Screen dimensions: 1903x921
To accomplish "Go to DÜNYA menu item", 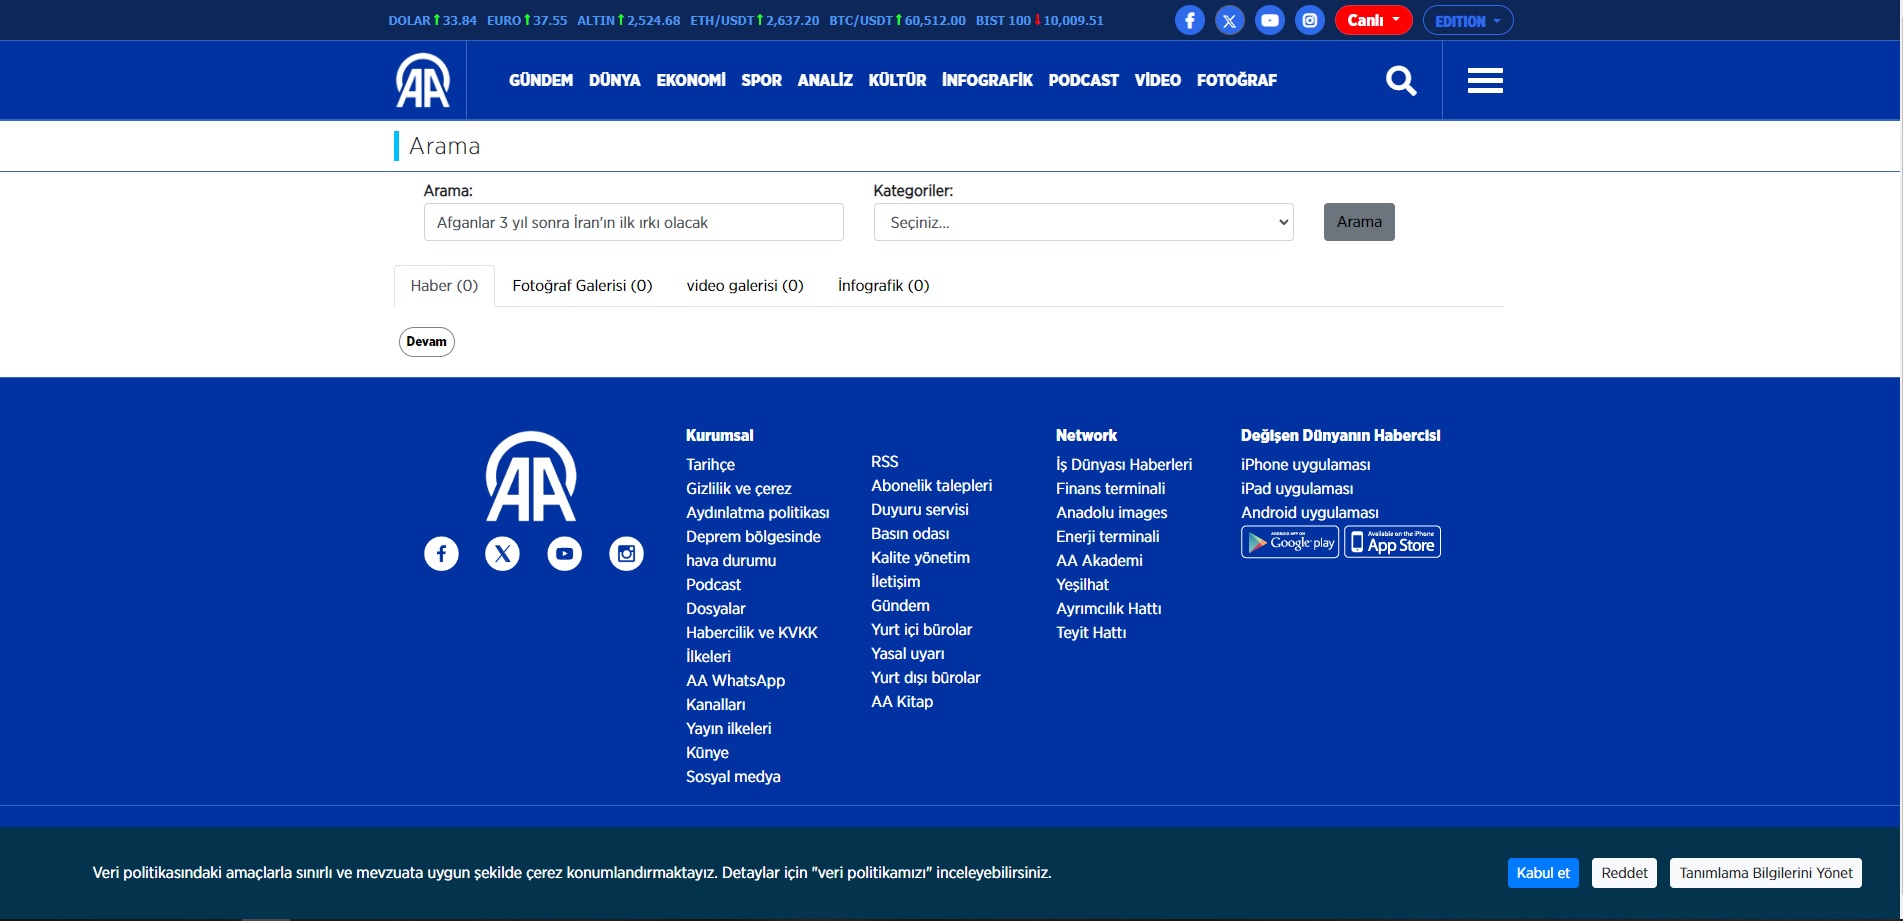I will (x=614, y=80).
